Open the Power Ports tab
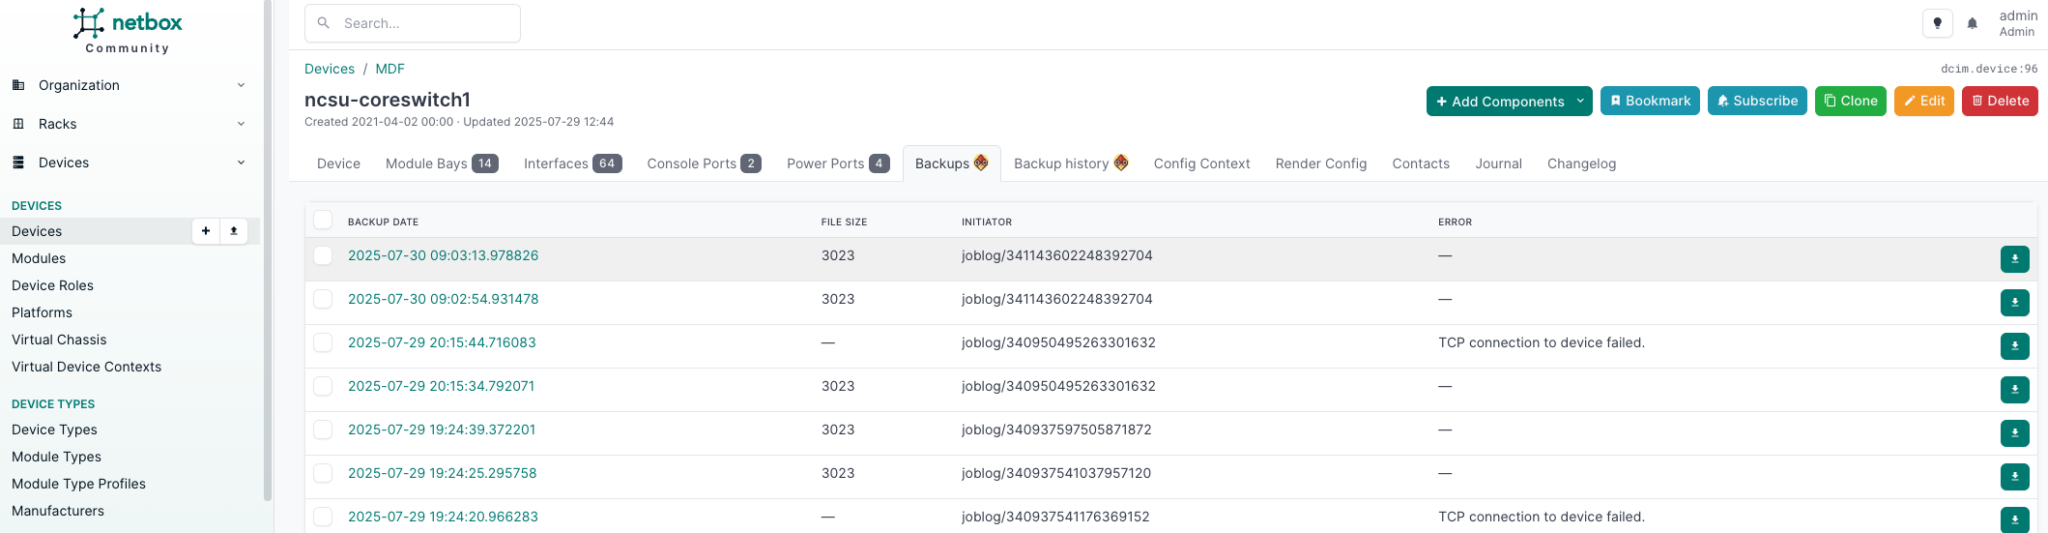This screenshot has height=533, width=2048. (838, 164)
